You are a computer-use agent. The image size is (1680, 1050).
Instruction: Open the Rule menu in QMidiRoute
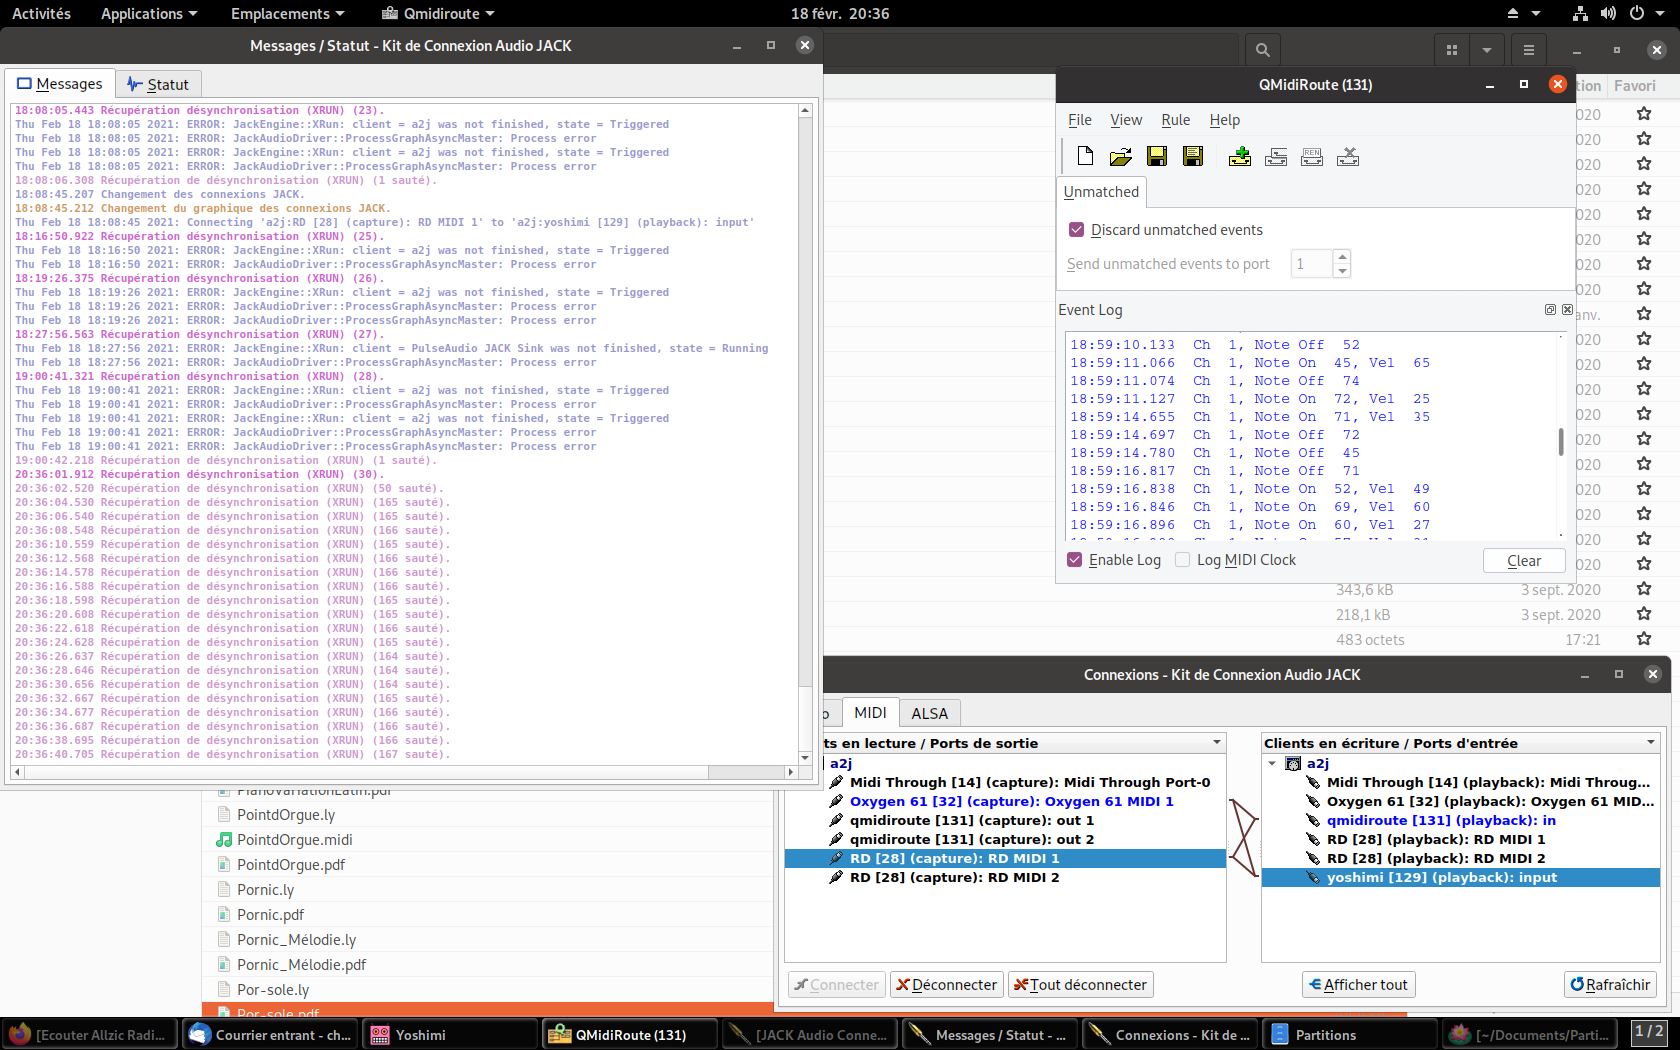point(1175,120)
